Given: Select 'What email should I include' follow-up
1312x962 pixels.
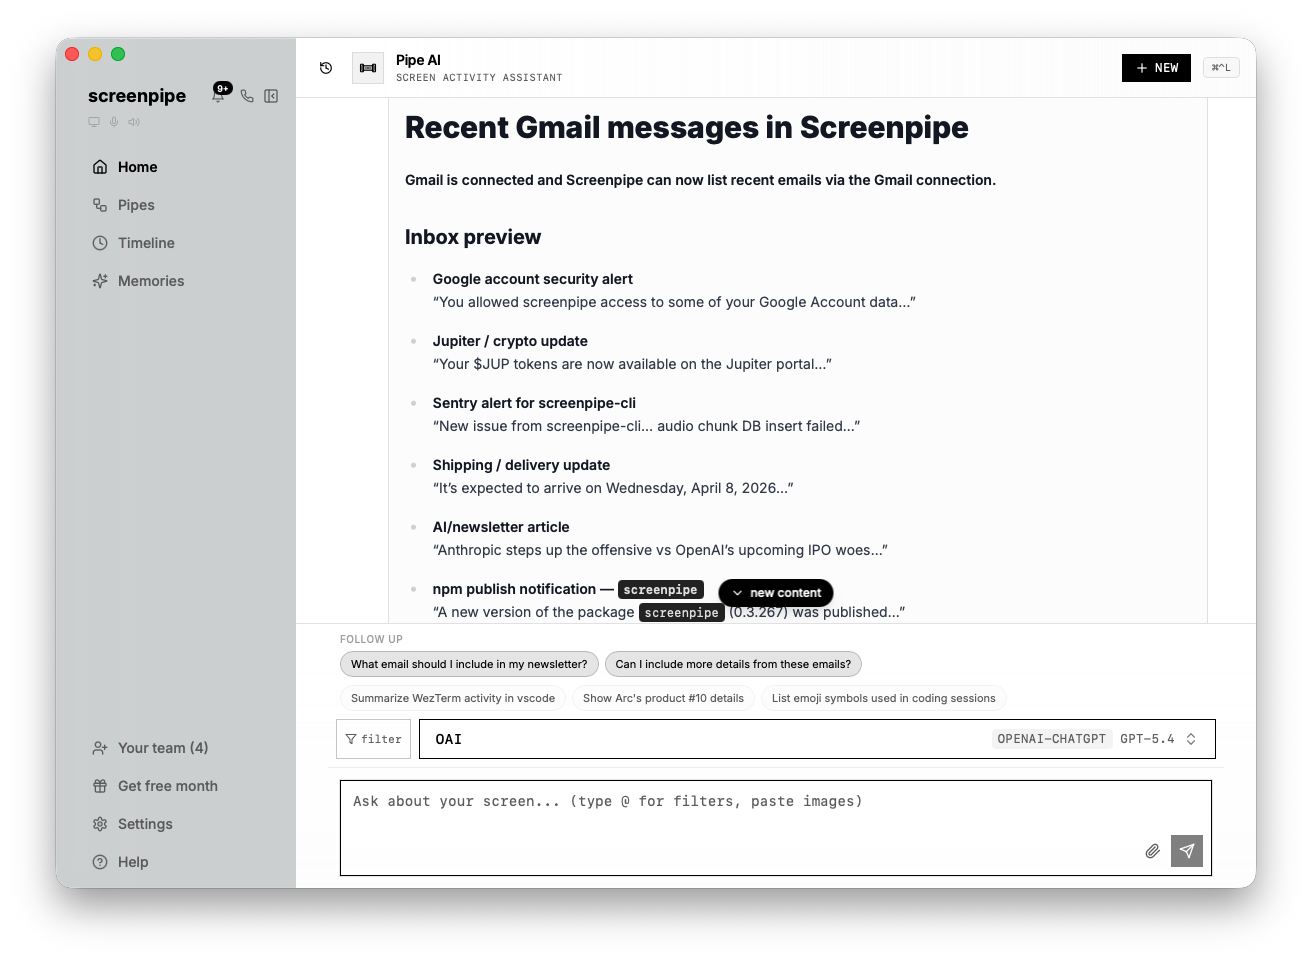Looking at the screenshot, I should coord(469,664).
